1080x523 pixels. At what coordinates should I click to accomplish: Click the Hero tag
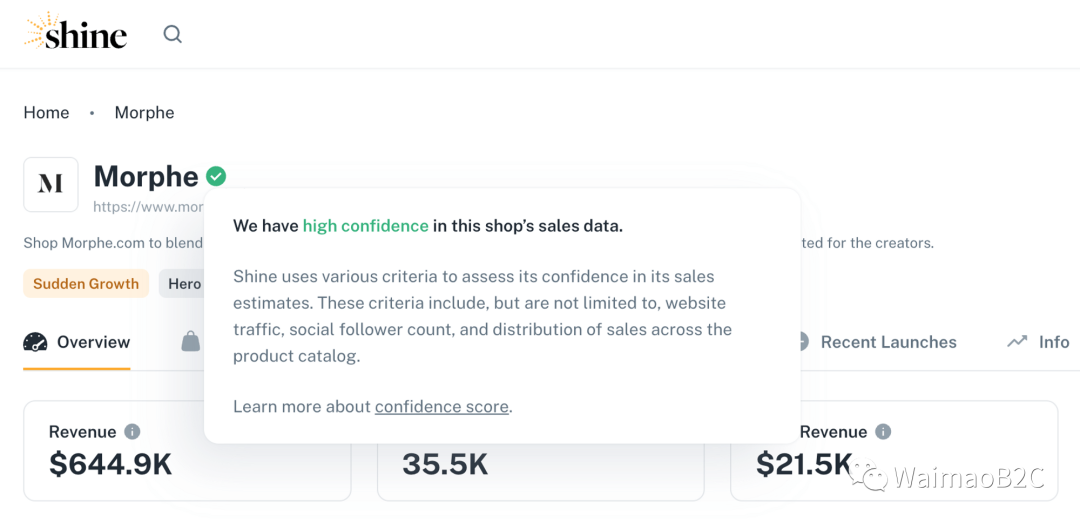coord(182,283)
